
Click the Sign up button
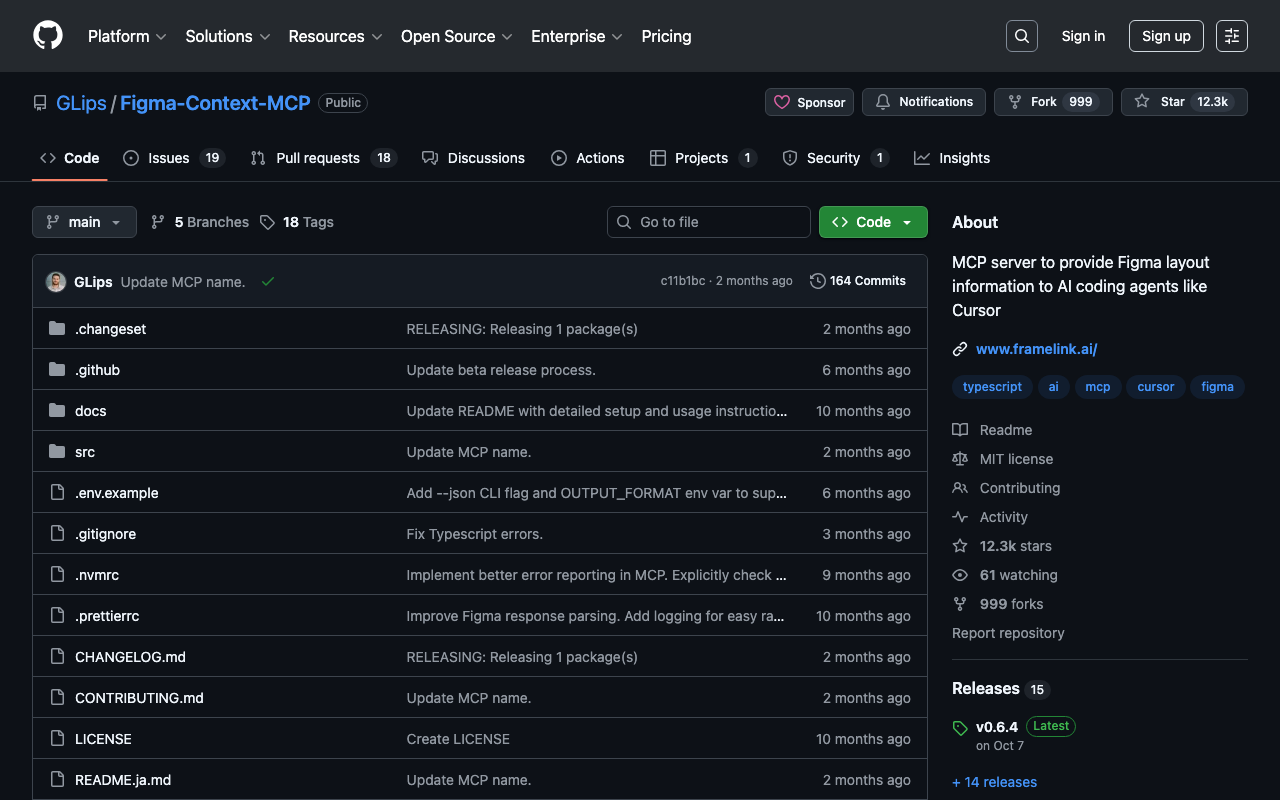1166,36
